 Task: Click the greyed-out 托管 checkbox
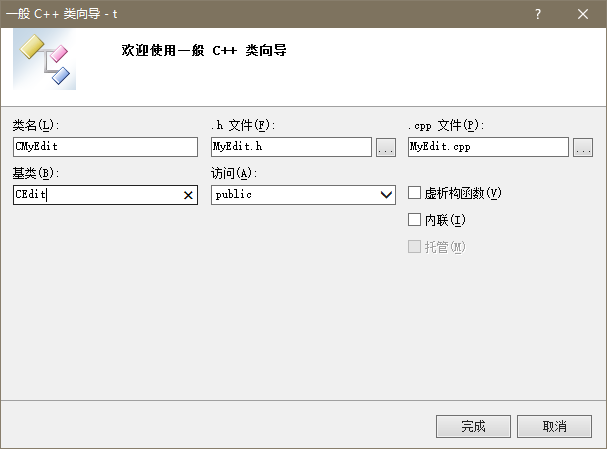point(415,247)
